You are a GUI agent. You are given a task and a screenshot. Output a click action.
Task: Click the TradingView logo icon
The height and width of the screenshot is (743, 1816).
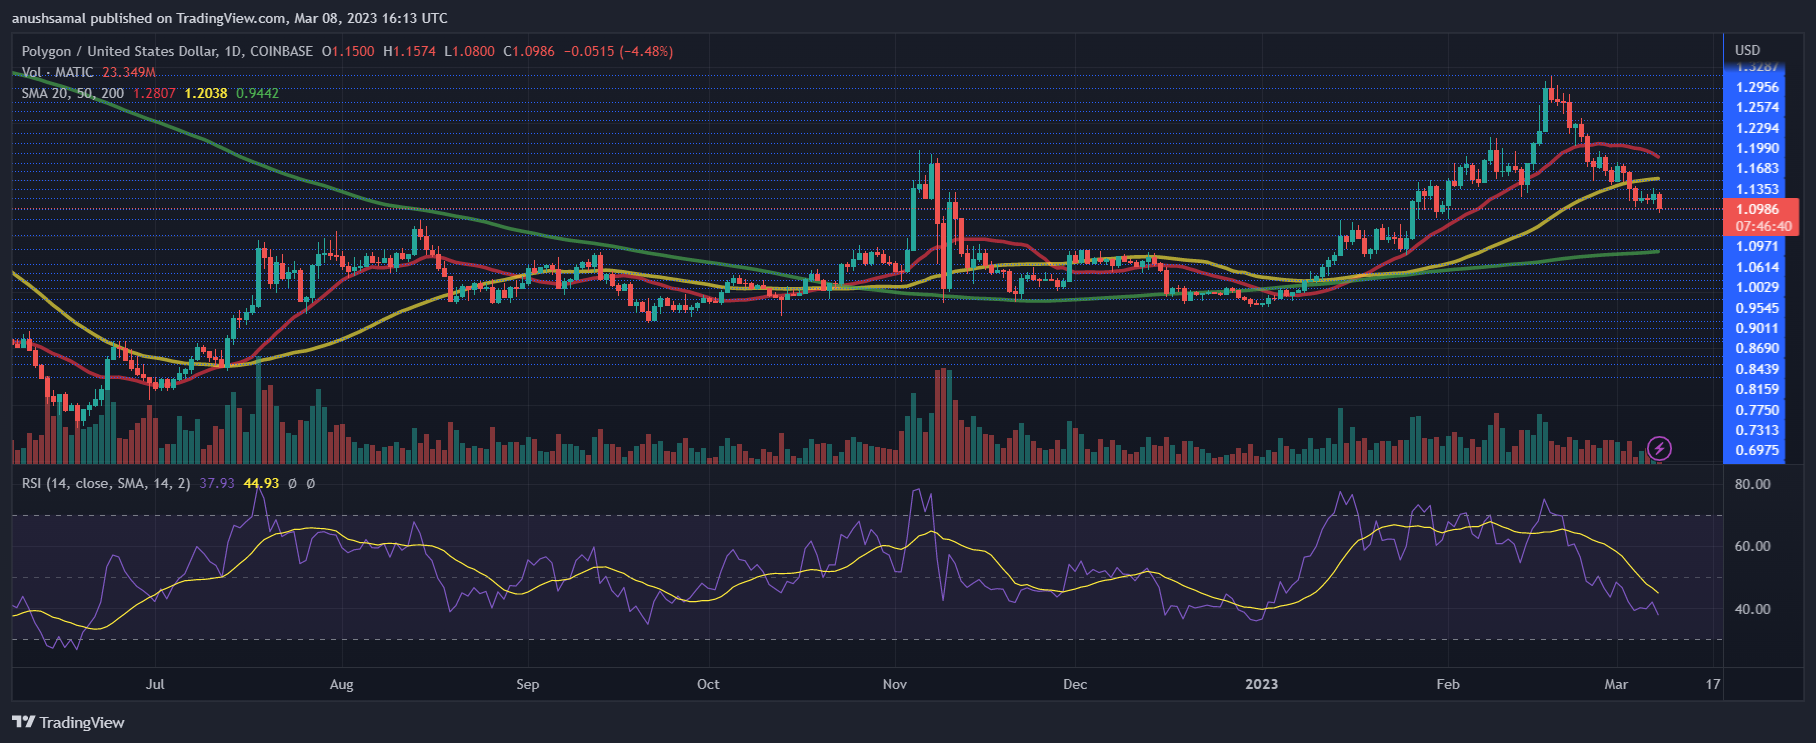point(23,722)
